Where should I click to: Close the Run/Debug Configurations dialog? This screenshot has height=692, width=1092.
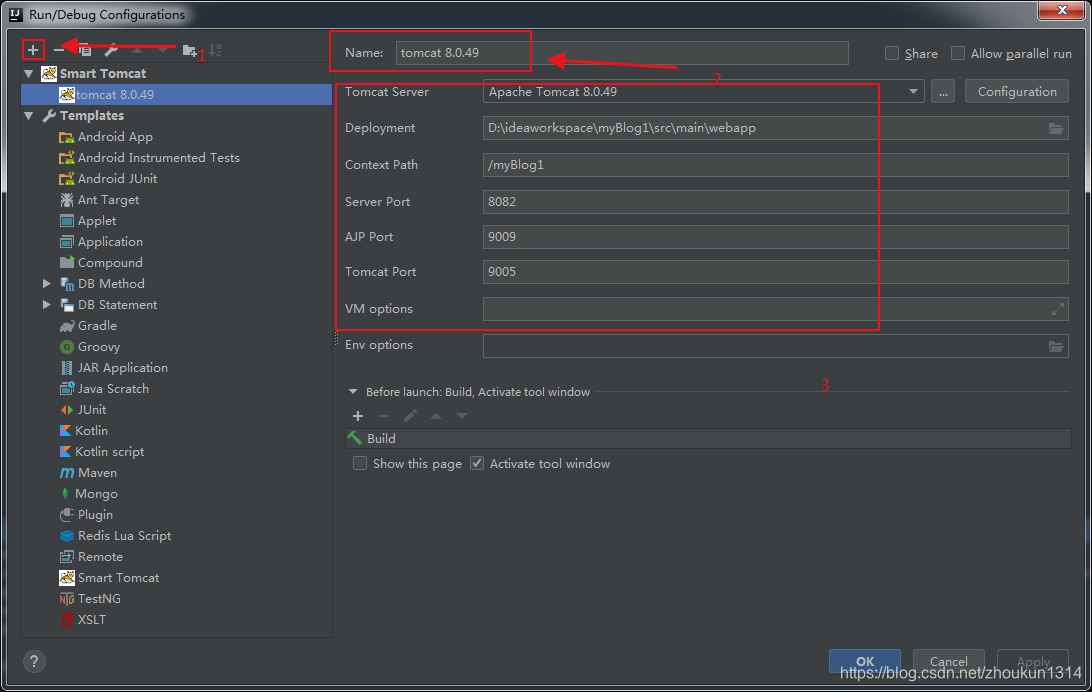tap(1062, 10)
